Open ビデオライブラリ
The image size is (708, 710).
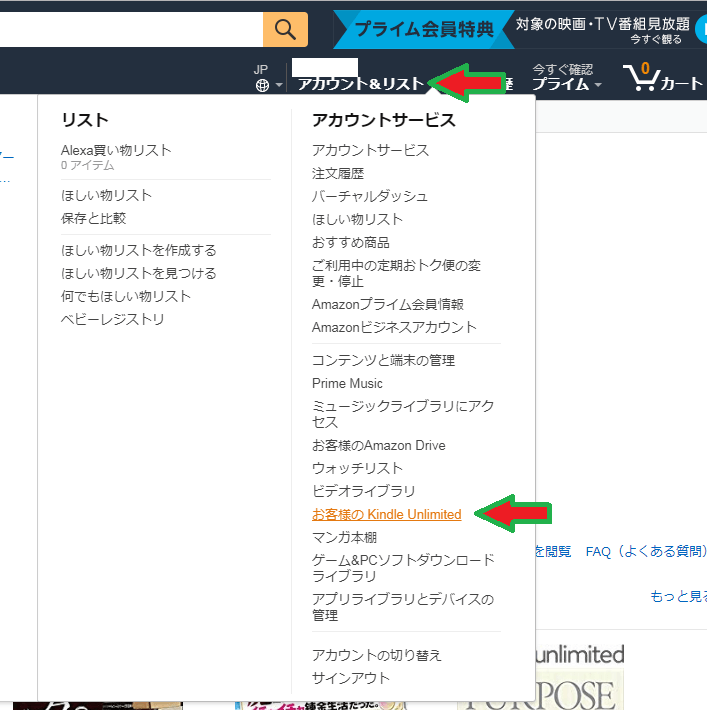364,491
